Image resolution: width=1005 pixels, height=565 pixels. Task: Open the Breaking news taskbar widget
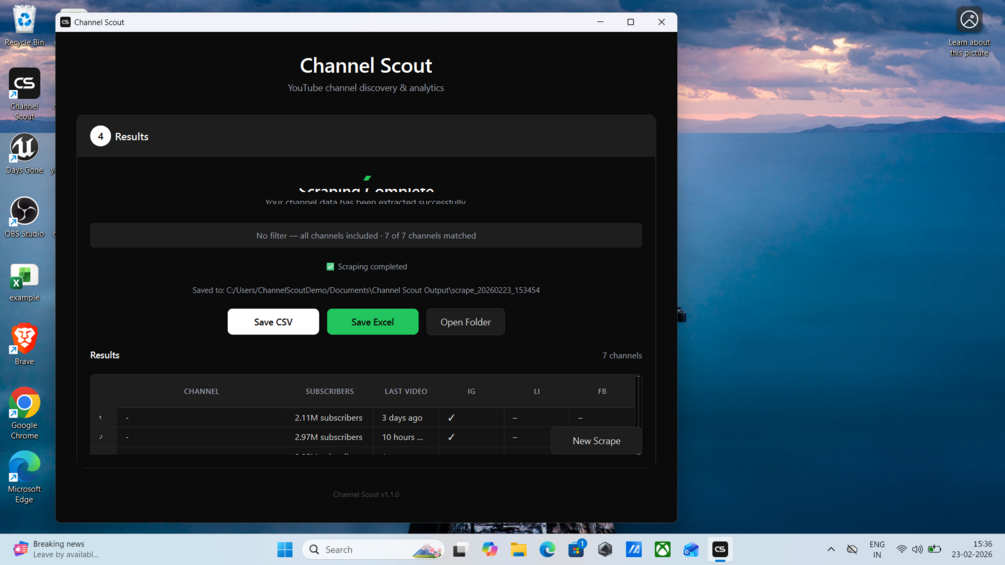click(x=58, y=550)
